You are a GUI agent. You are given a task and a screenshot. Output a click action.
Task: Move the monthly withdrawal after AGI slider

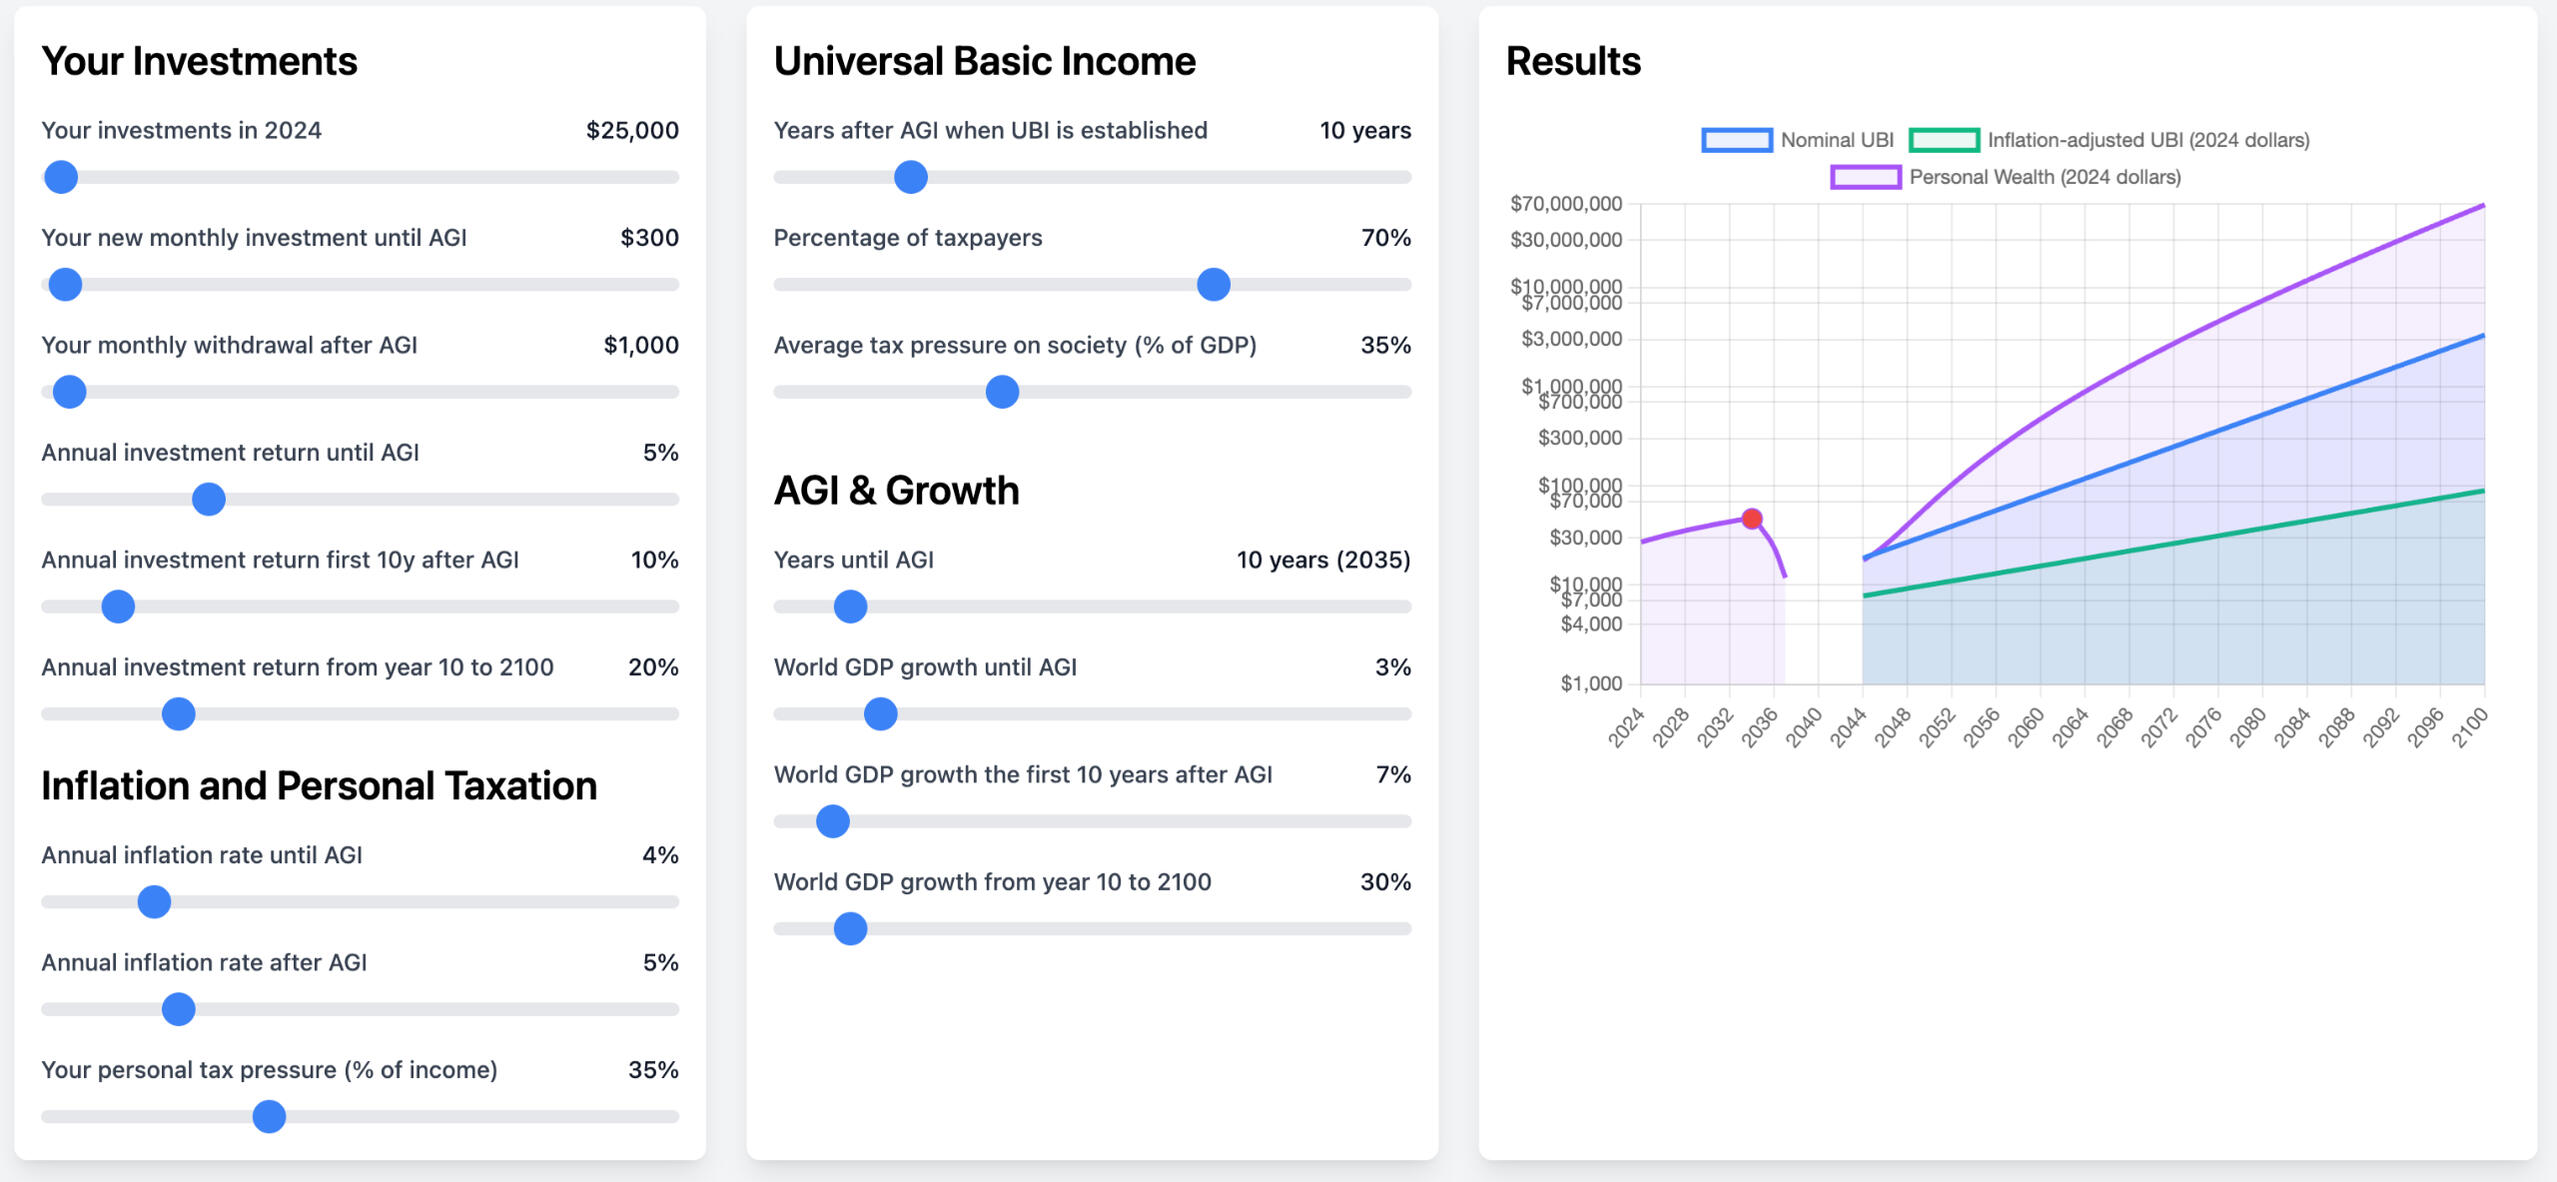(70, 392)
